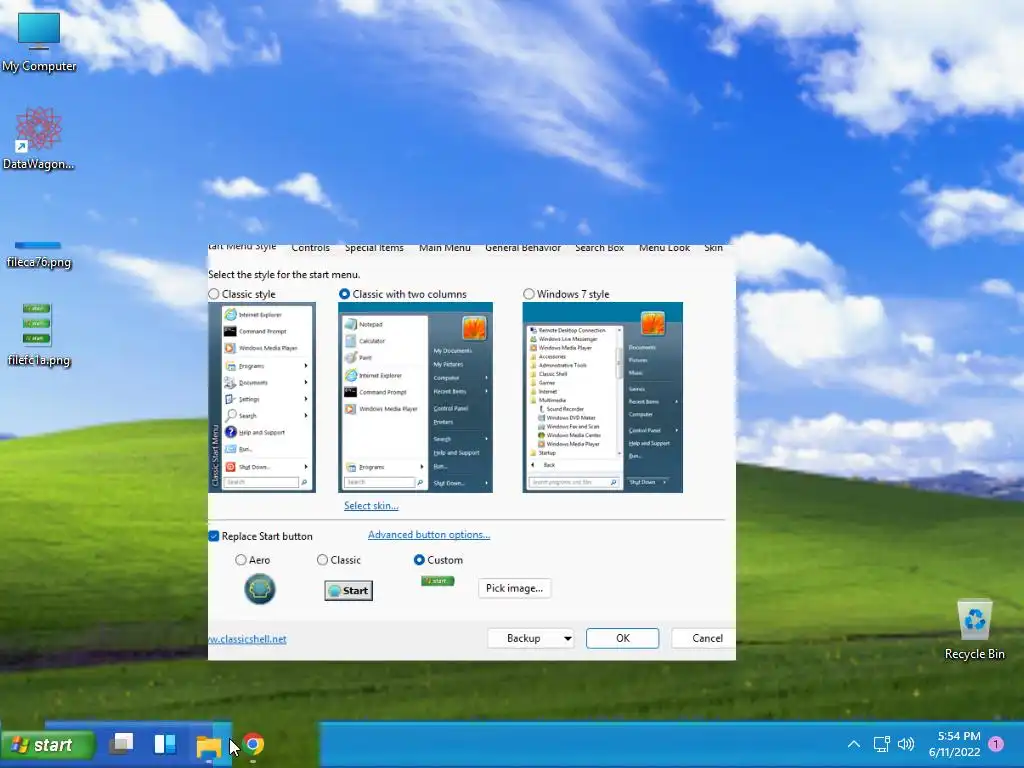Open the Recycle Bin icon
This screenshot has height=768, width=1024.
(x=974, y=630)
